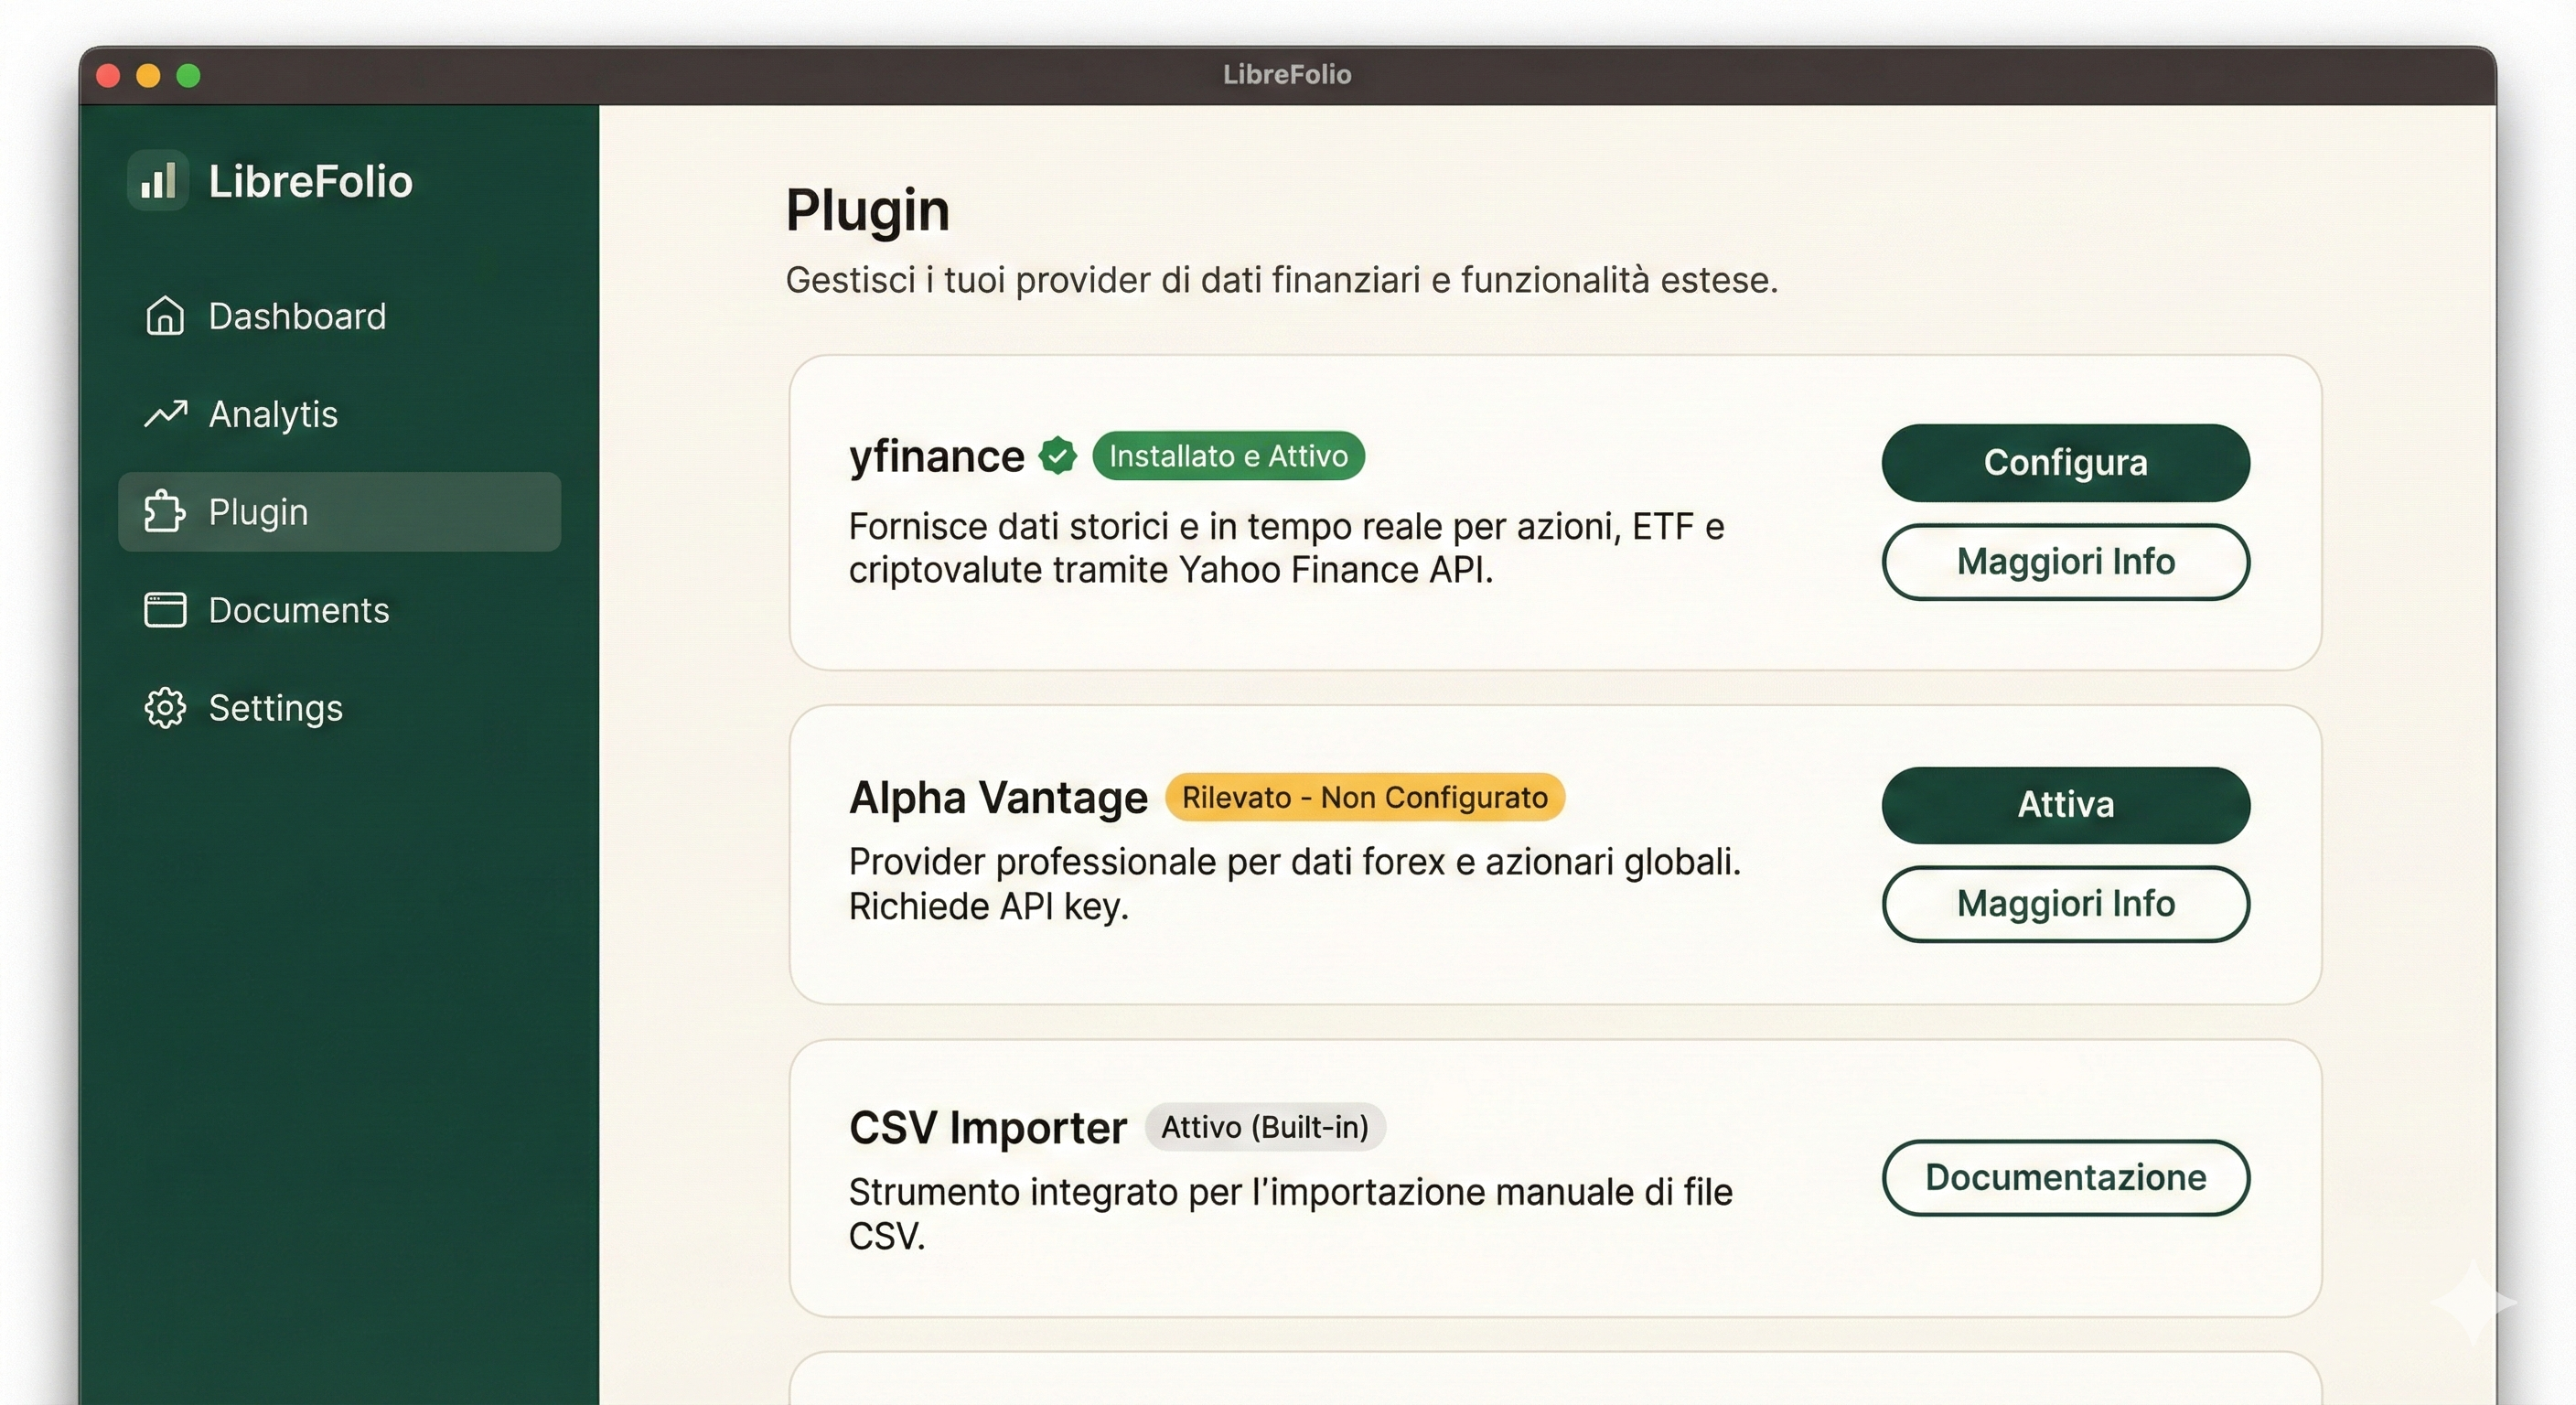
Task: Open Maggiori Info for Alpha Vantage
Action: click(x=2065, y=904)
